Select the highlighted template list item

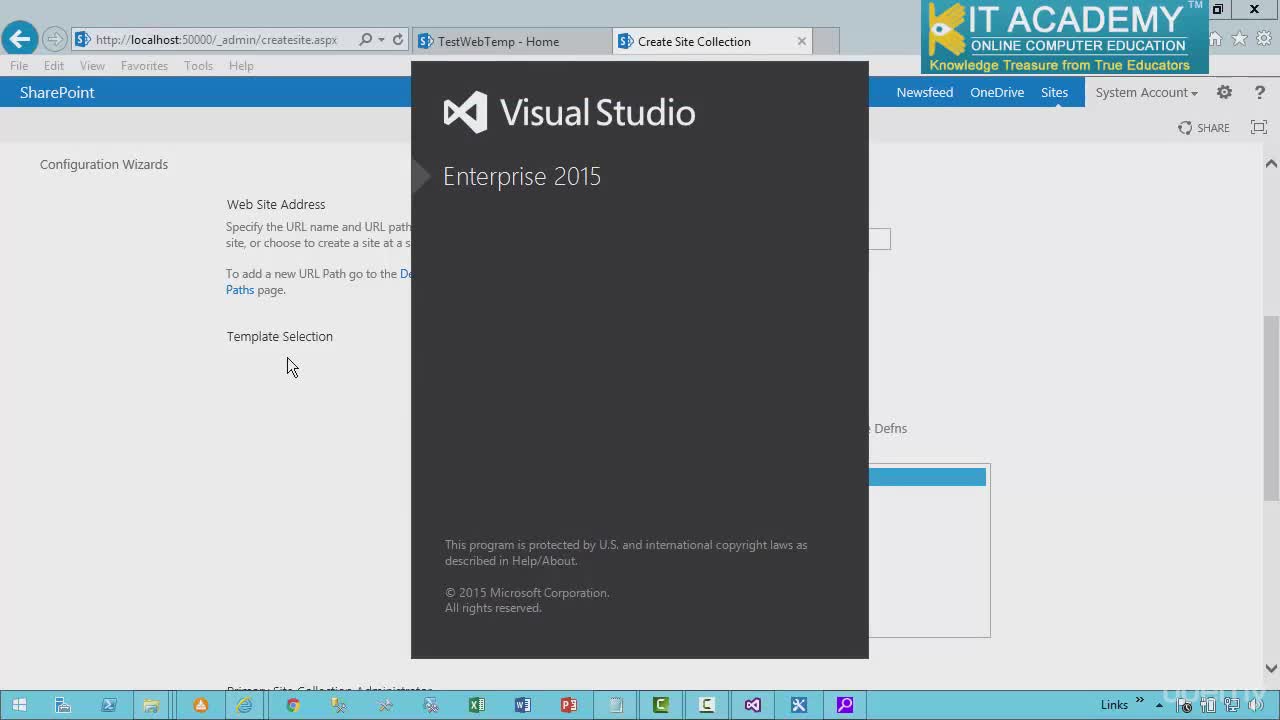click(x=927, y=477)
